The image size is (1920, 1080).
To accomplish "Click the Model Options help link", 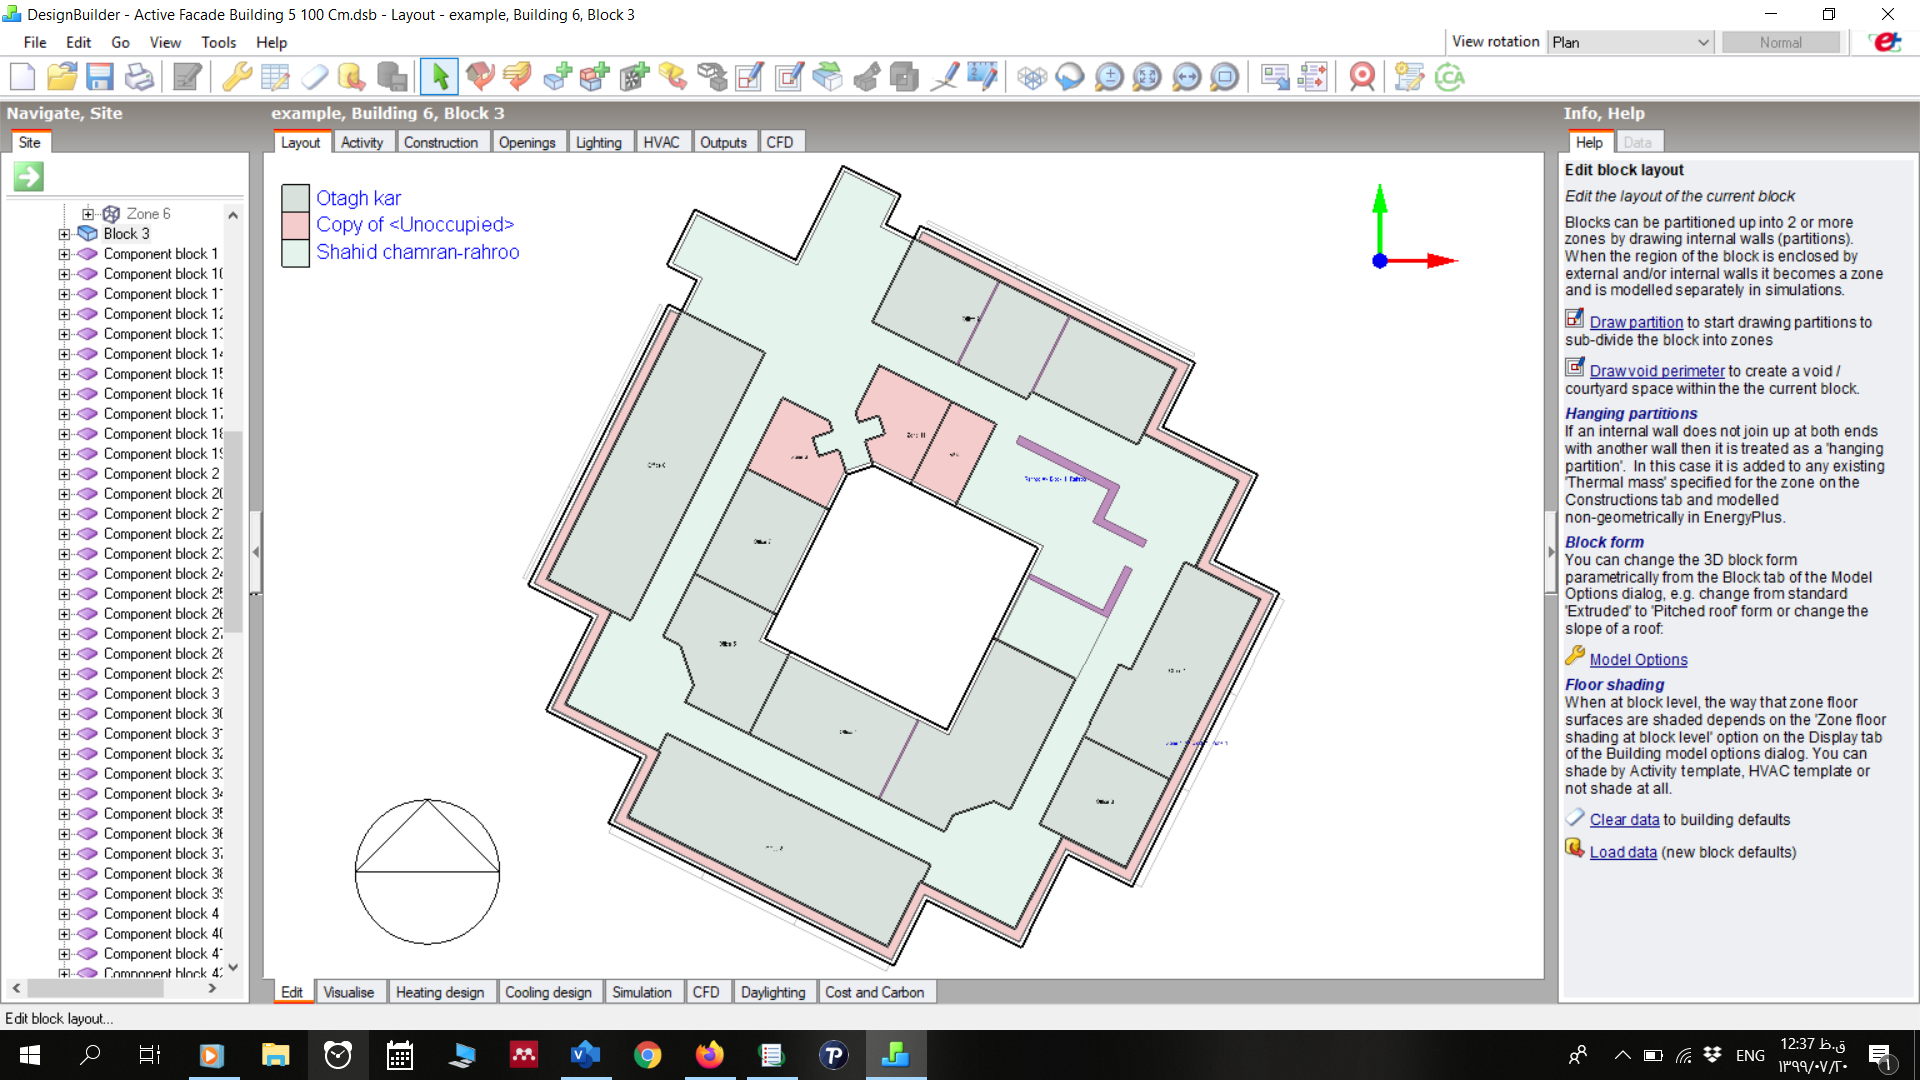I will point(1638,660).
